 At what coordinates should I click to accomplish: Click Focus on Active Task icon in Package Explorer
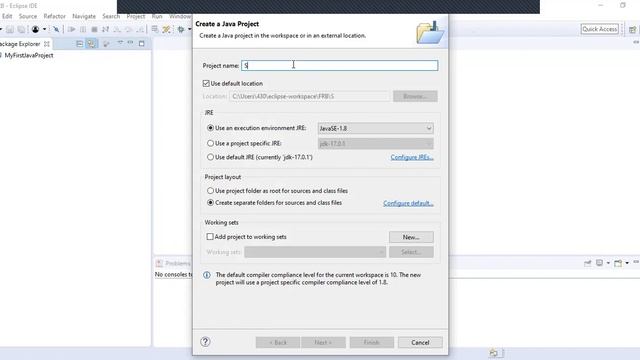tap(107, 44)
